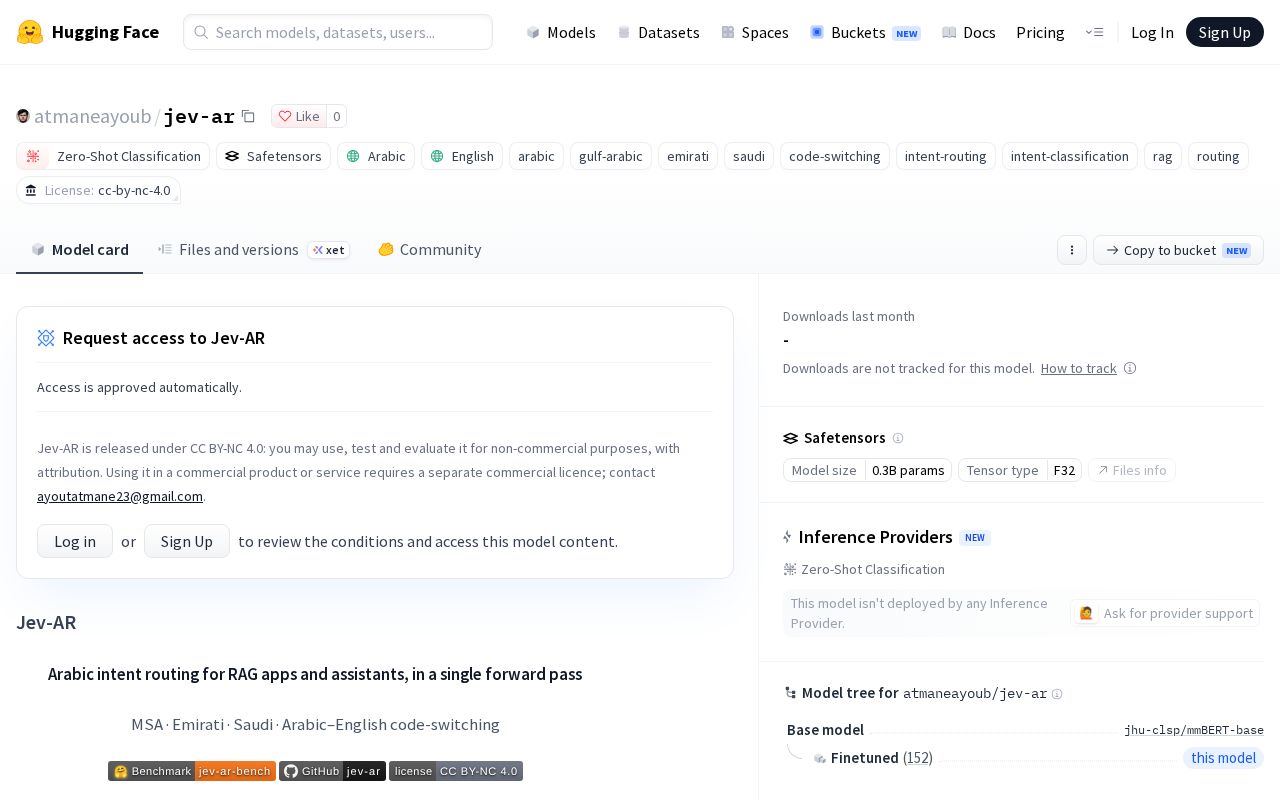Viewport: 1280px width, 800px height.
Task: Like the jev-ar model
Action: point(299,116)
